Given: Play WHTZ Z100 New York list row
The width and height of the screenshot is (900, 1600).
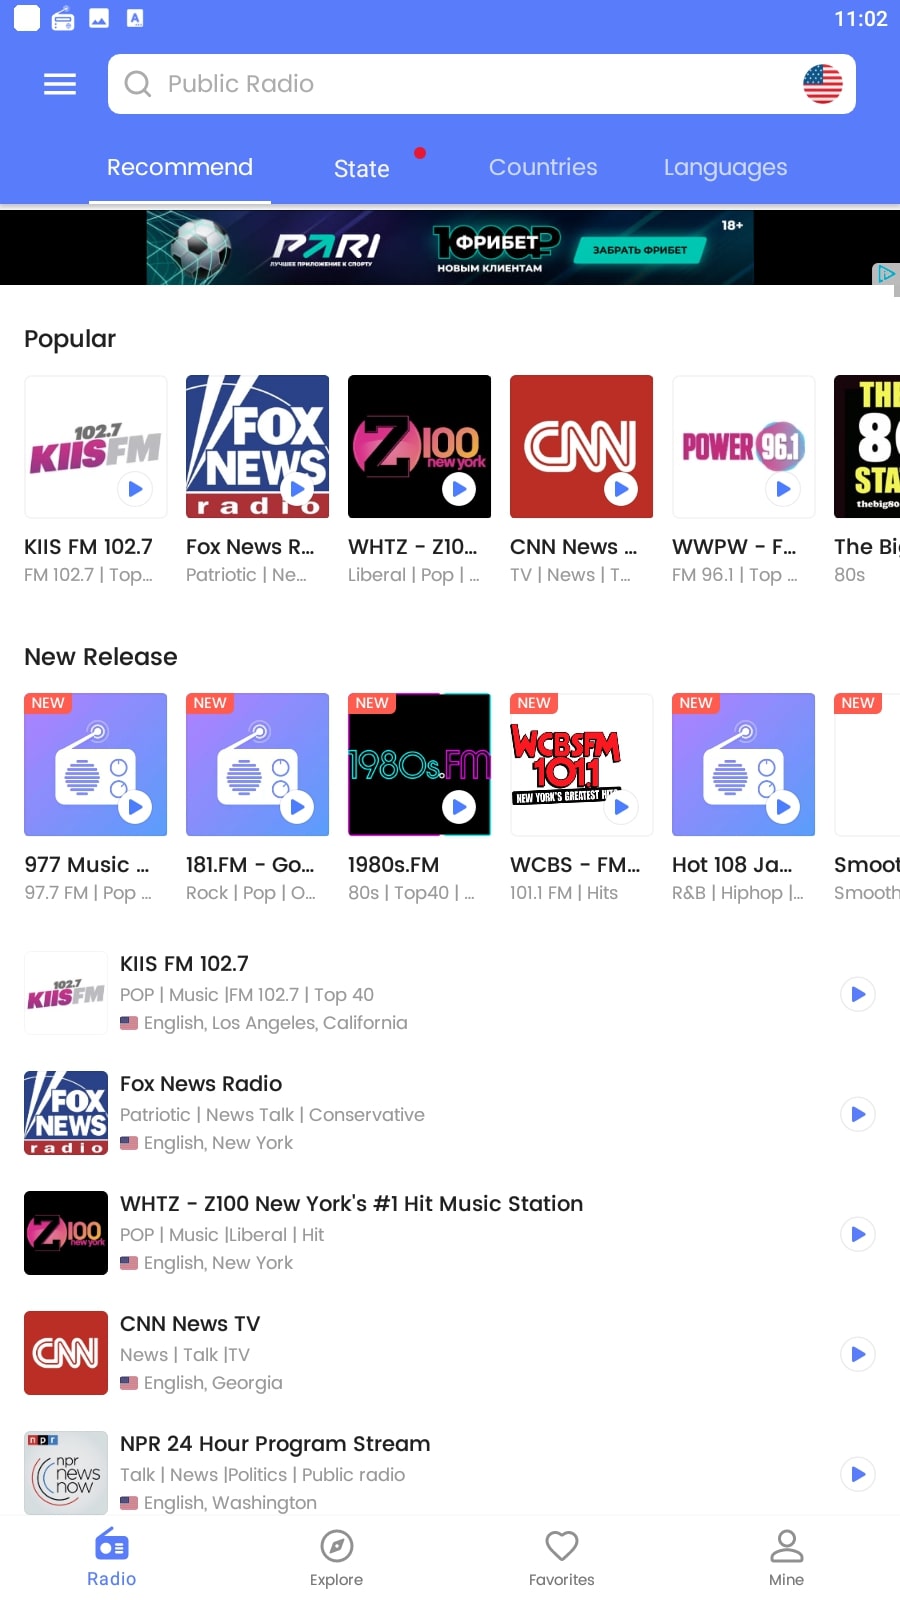Looking at the screenshot, I should (x=858, y=1234).
